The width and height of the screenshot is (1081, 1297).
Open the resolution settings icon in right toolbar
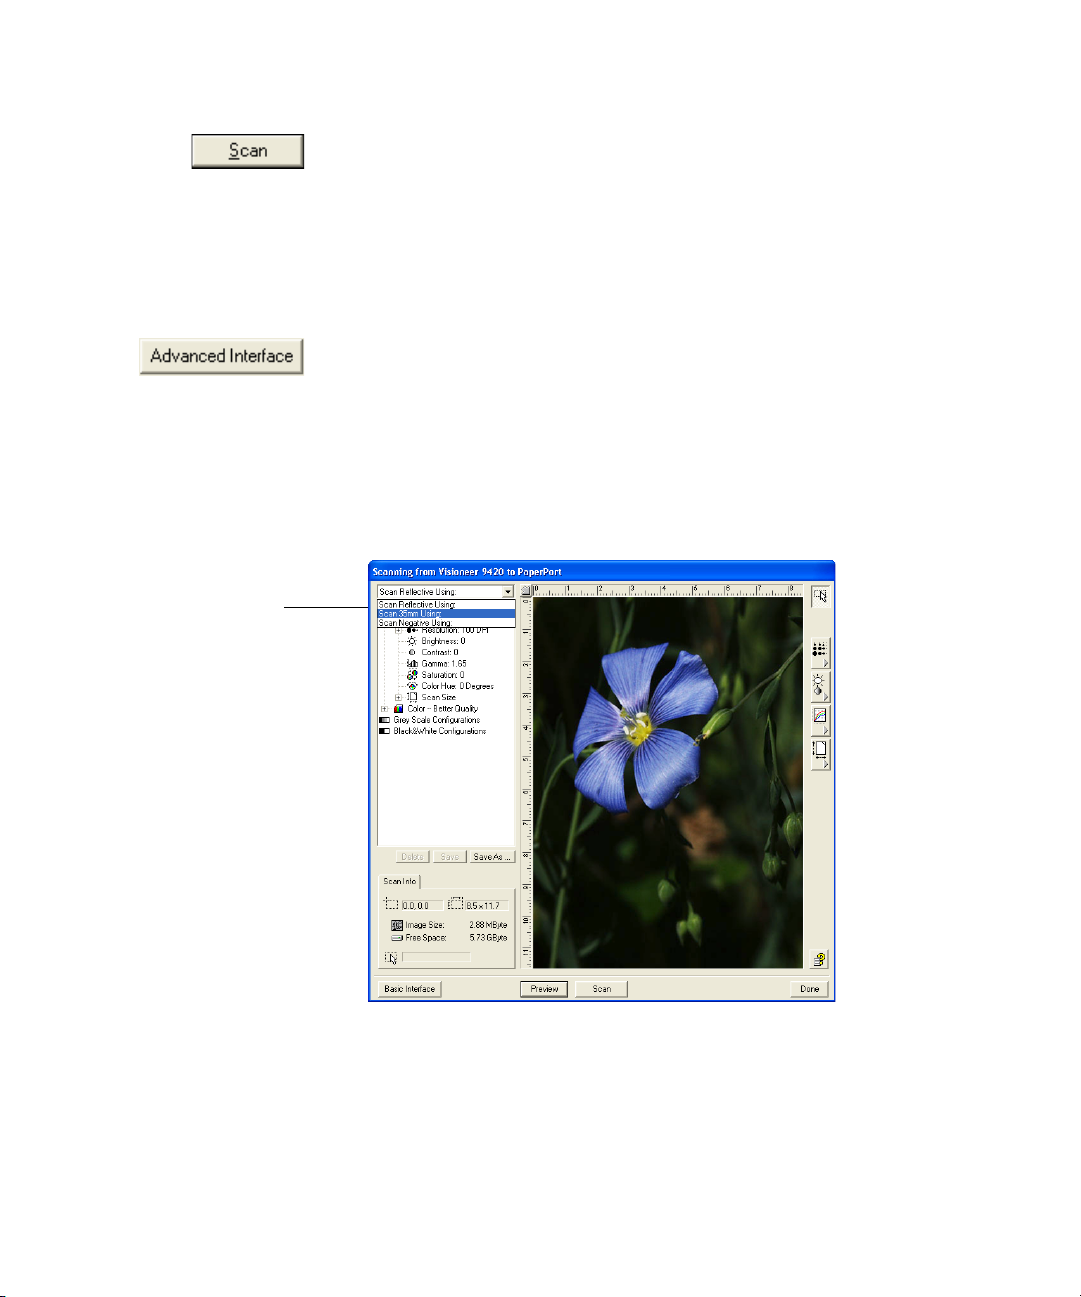click(x=820, y=654)
